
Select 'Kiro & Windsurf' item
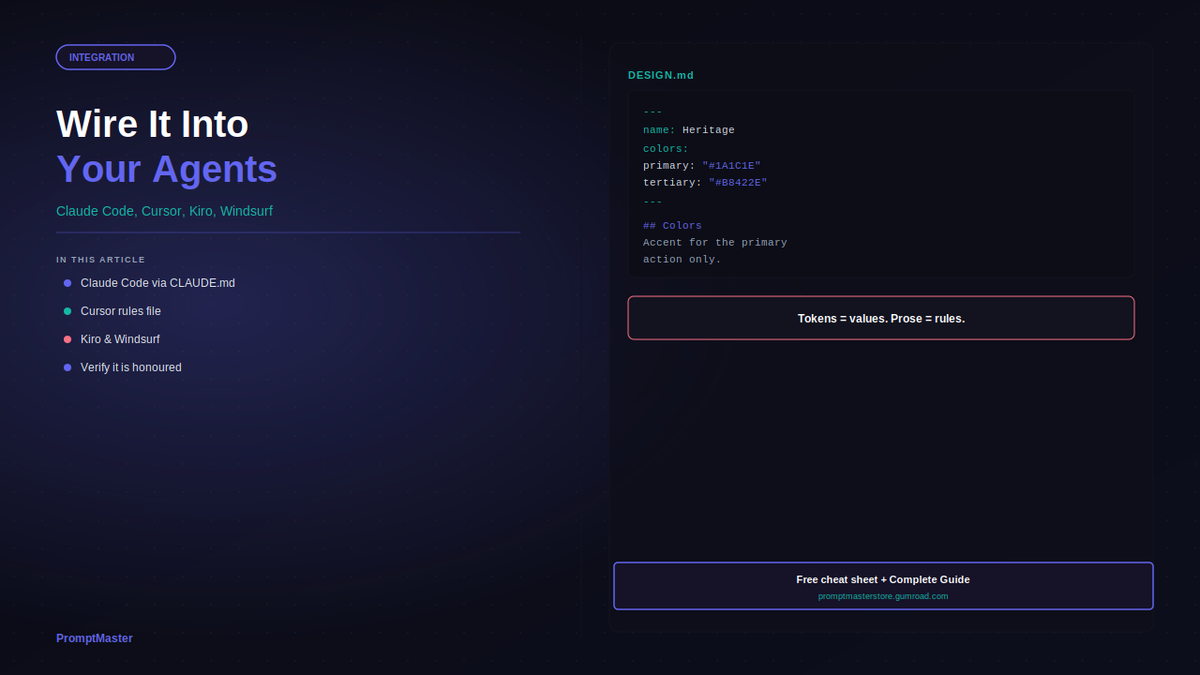pos(120,339)
